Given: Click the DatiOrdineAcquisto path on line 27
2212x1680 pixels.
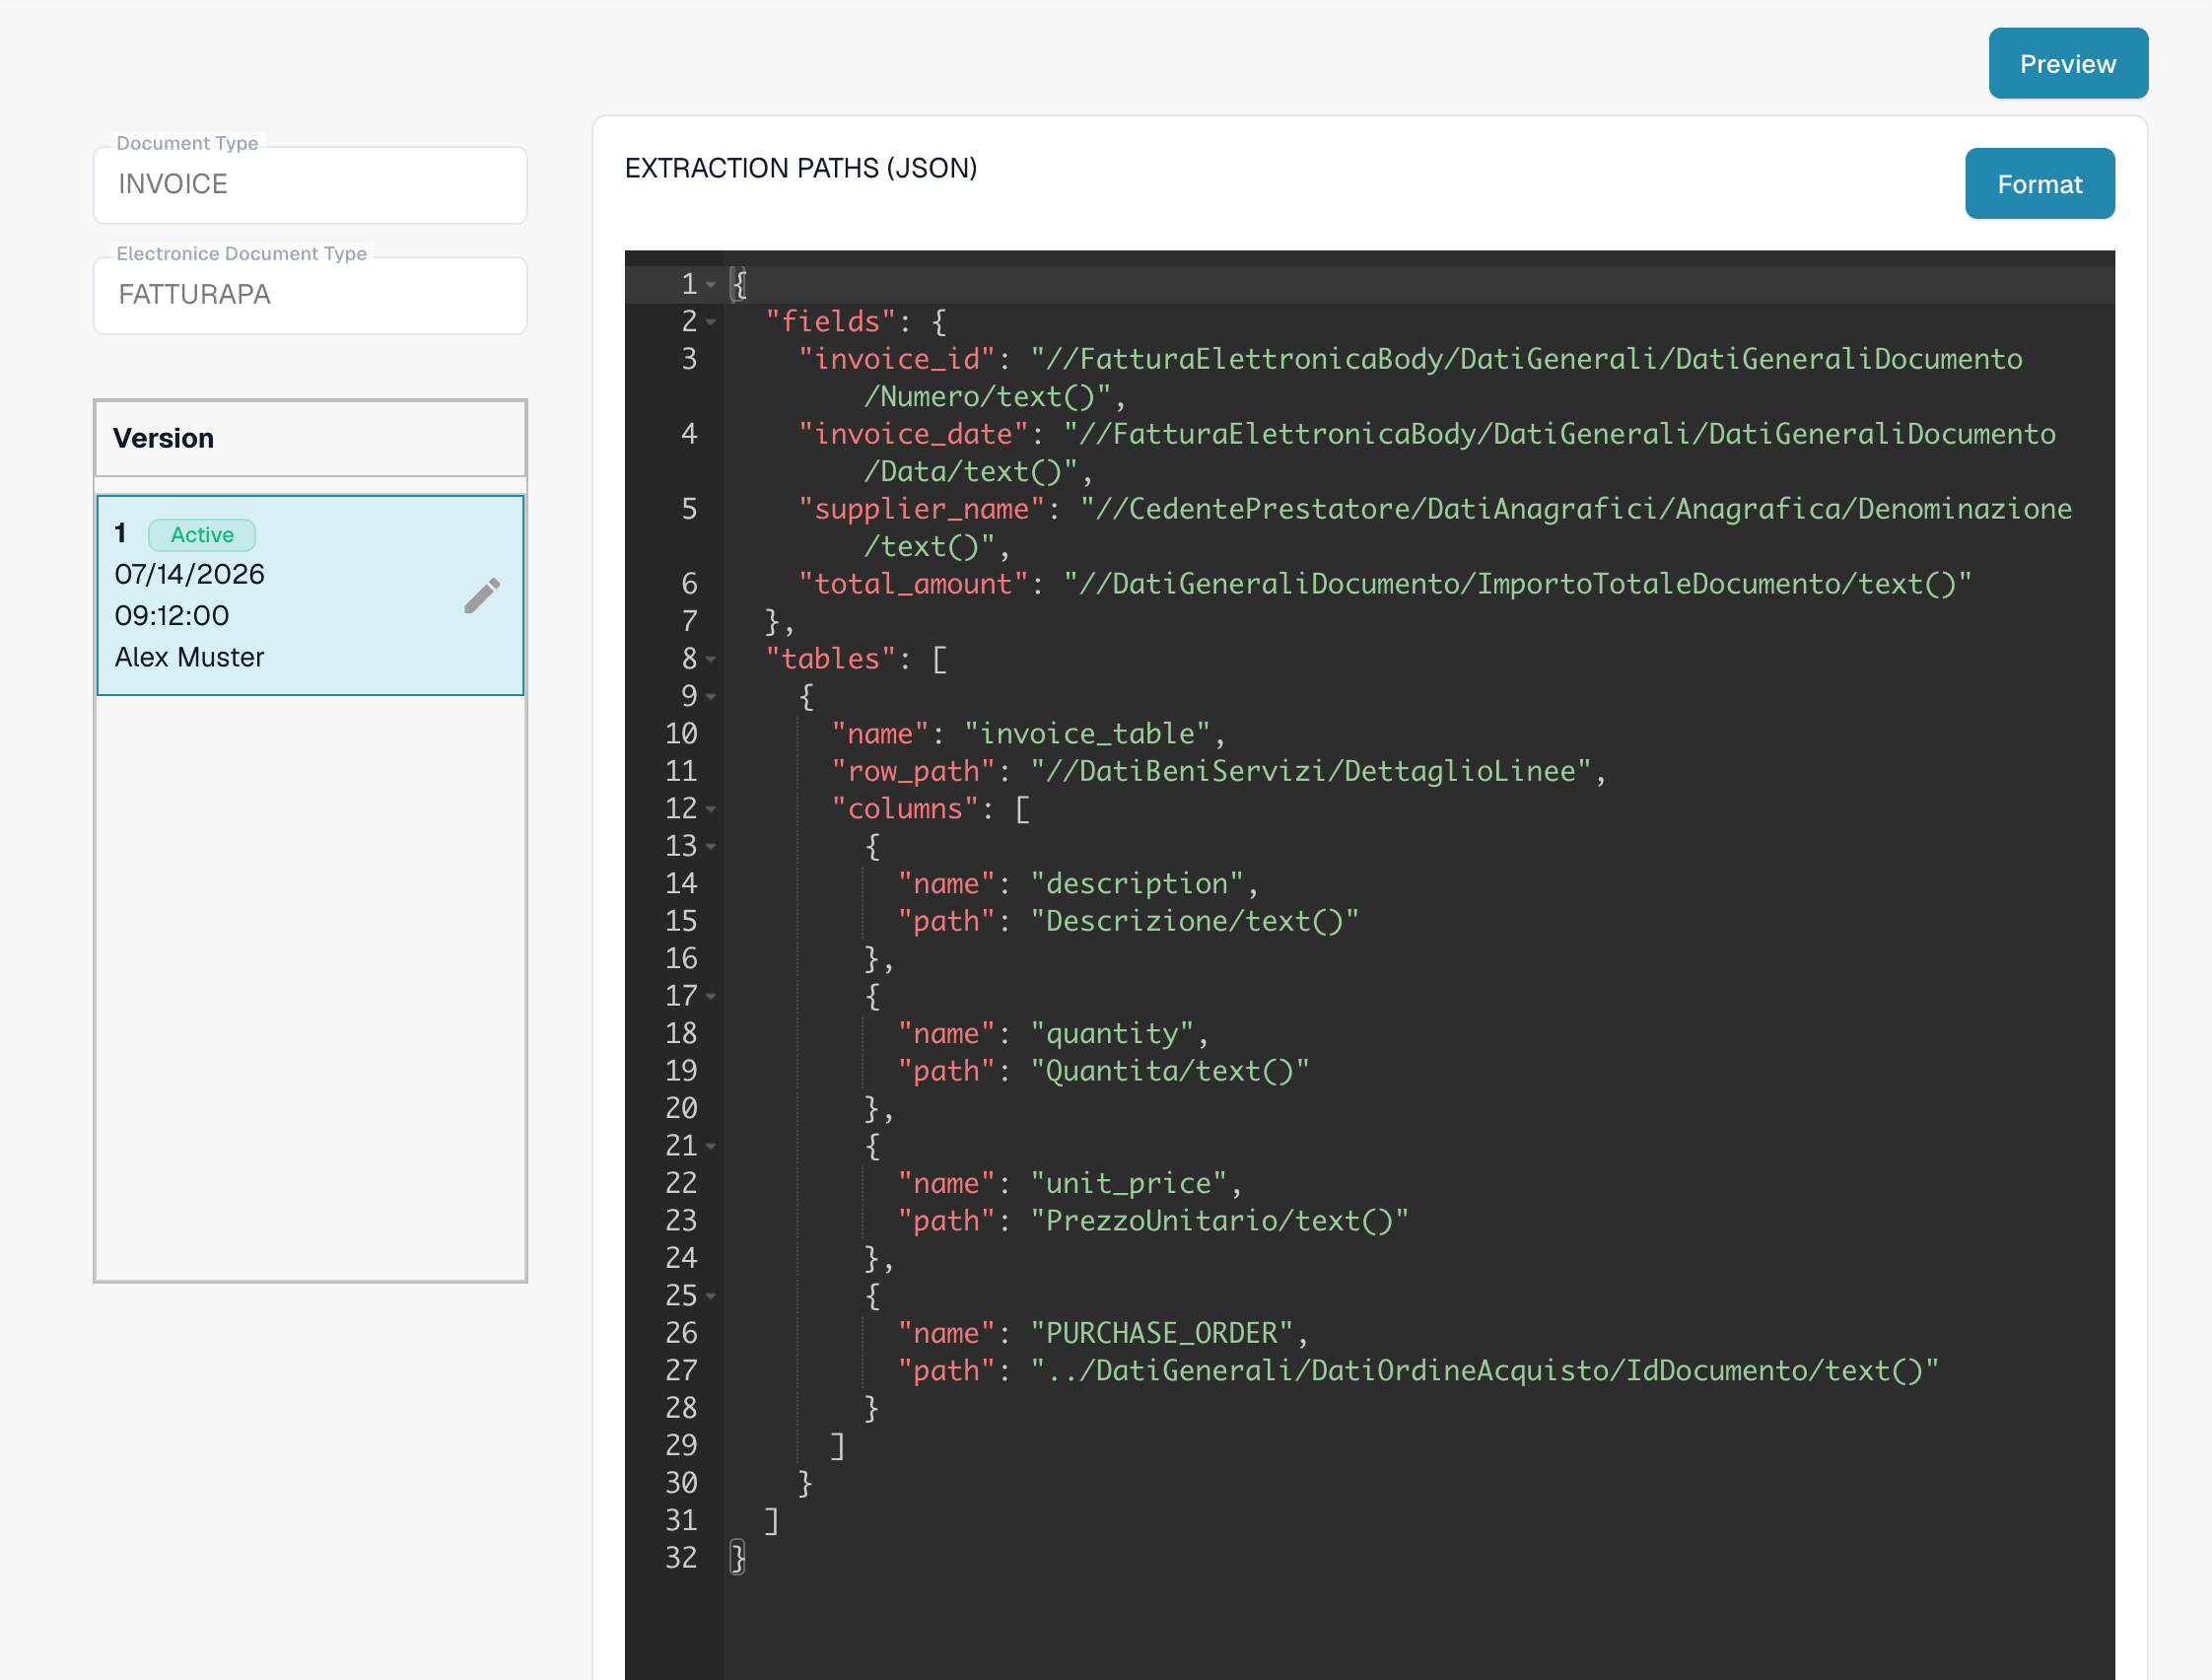Looking at the screenshot, I should point(1484,1370).
